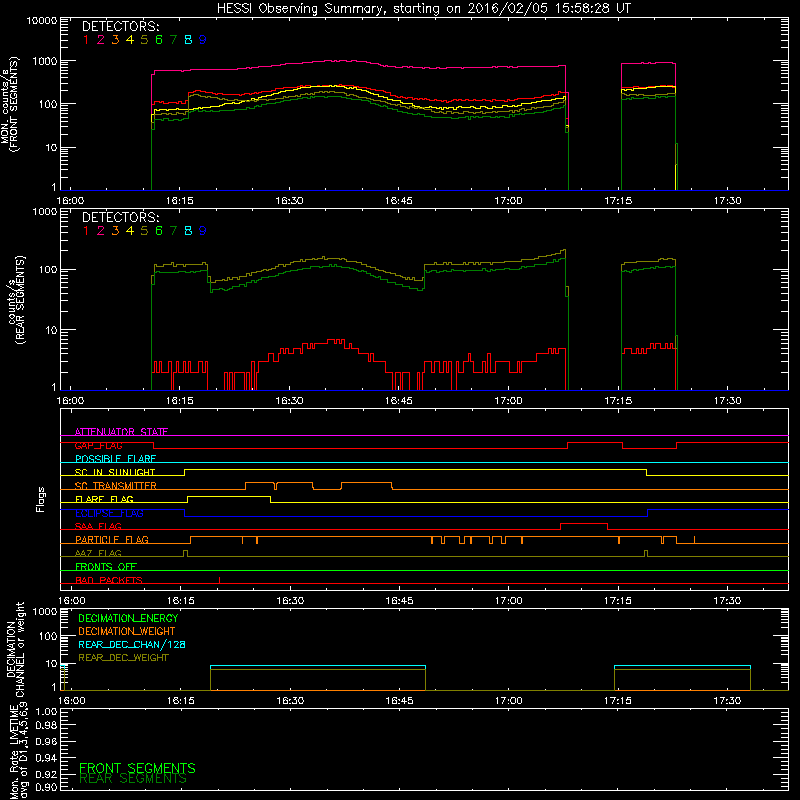The image size is (800, 800).
Task: Click the ATTENUATOR_STATE flag label
Action: [121, 432]
